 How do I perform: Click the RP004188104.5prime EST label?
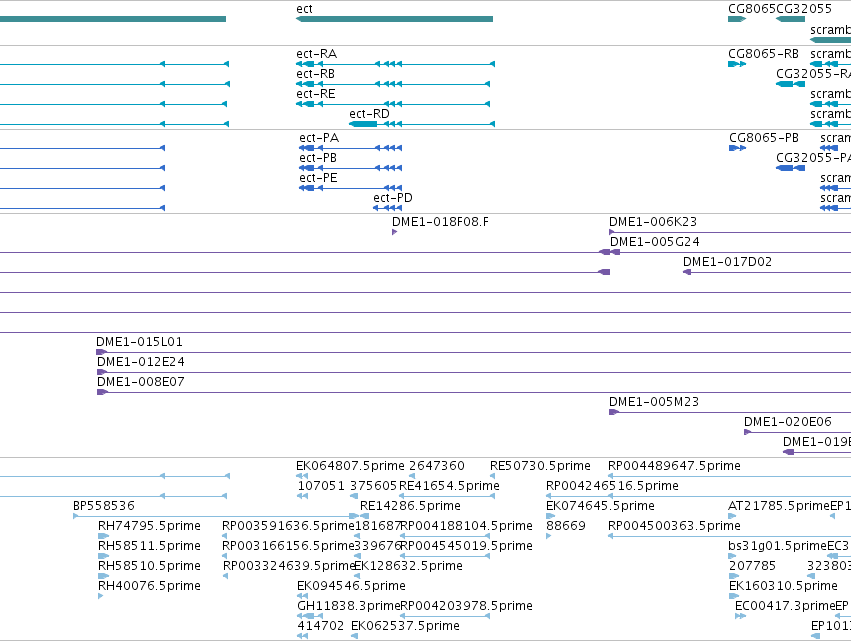(x=466, y=526)
